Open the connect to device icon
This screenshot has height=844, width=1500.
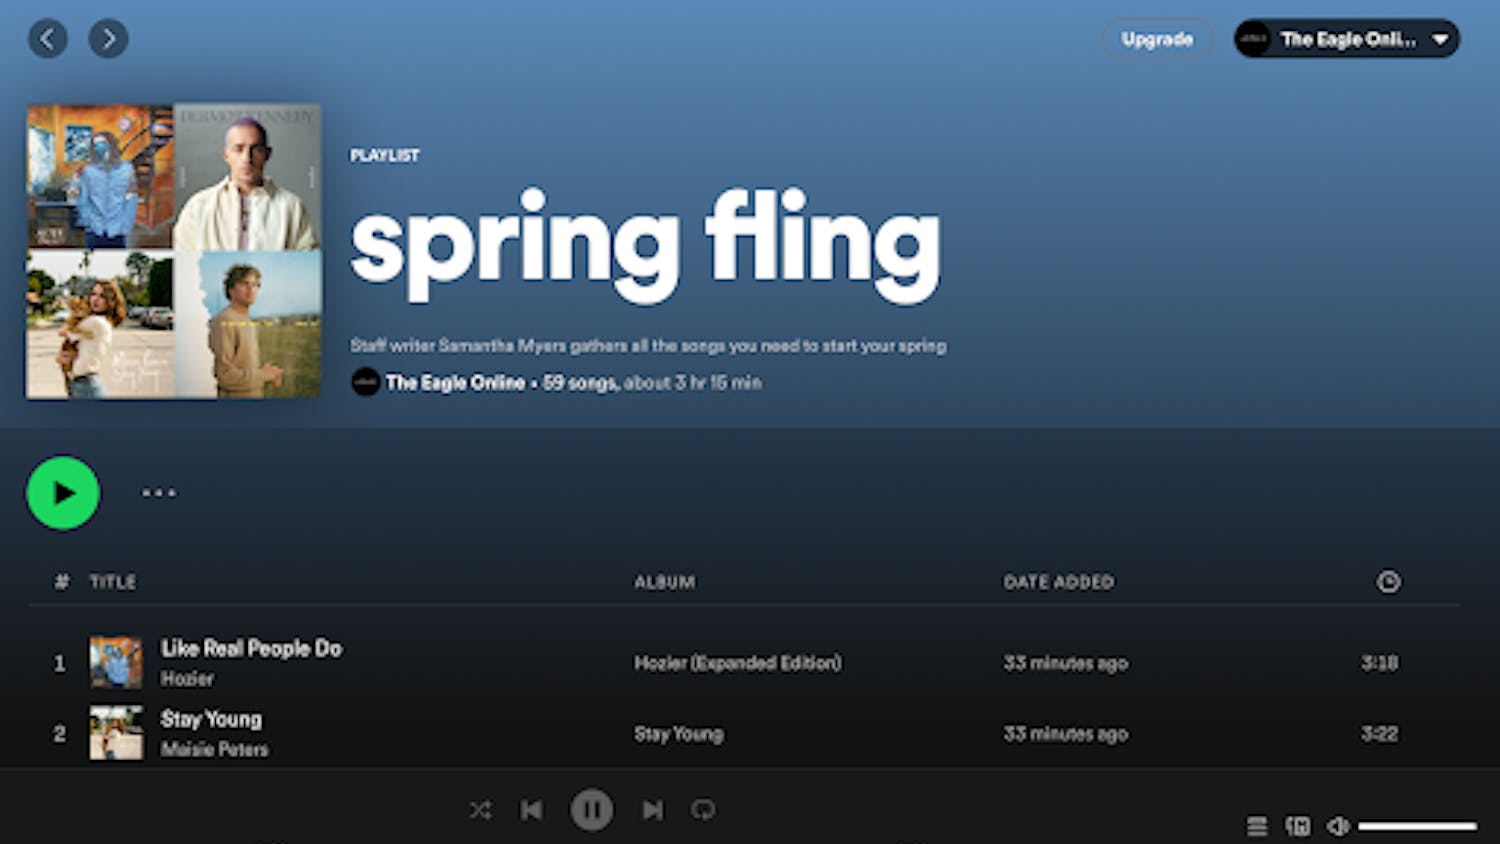click(1298, 826)
